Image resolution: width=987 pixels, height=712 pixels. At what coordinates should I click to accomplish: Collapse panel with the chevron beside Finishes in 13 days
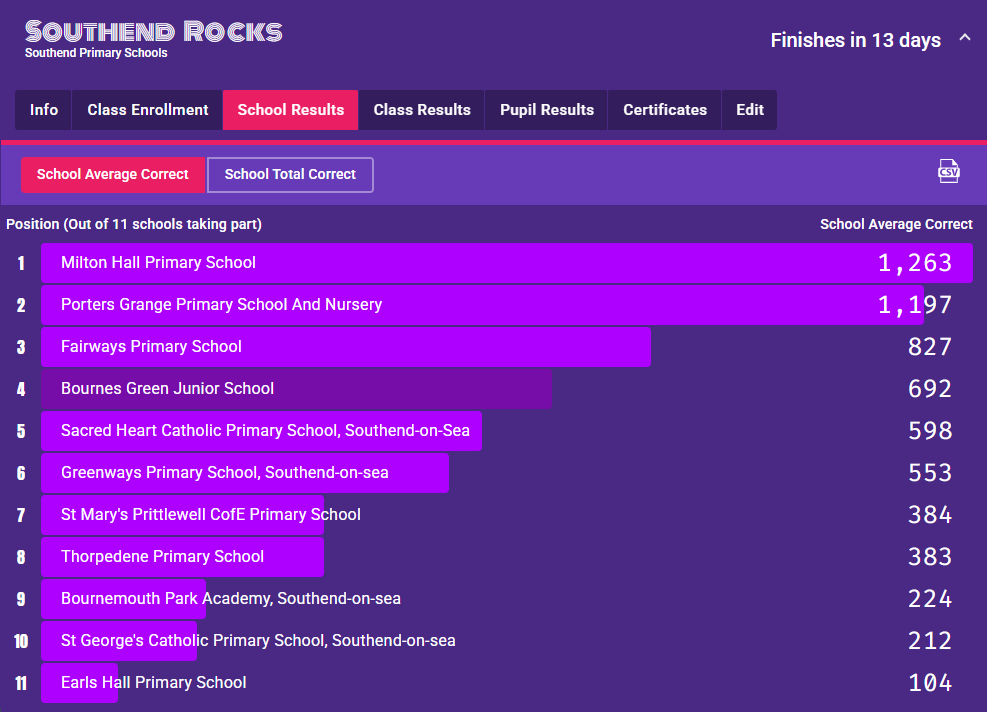click(964, 38)
